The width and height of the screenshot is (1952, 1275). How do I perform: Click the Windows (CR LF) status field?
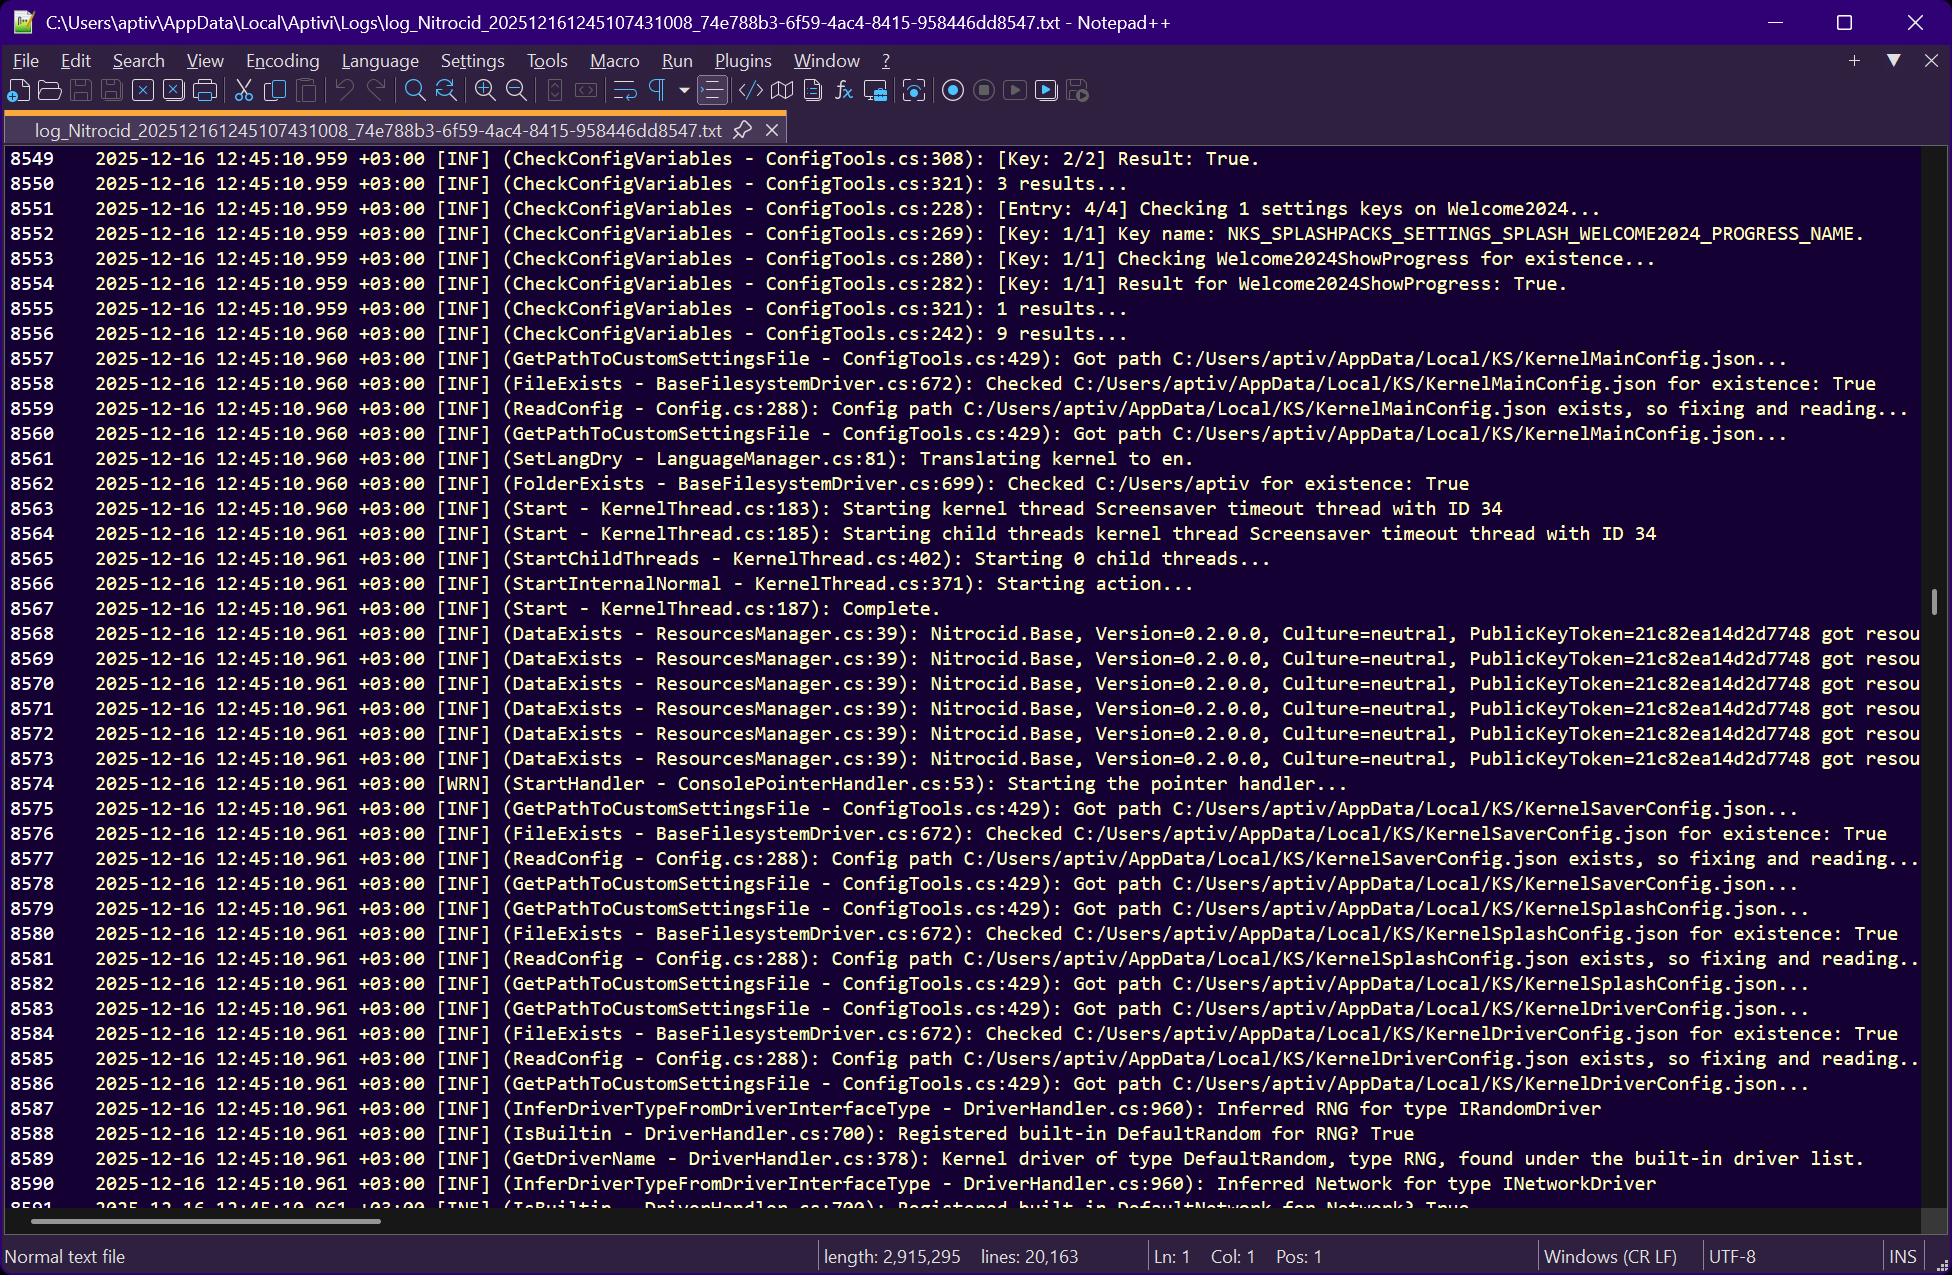(x=1610, y=1257)
